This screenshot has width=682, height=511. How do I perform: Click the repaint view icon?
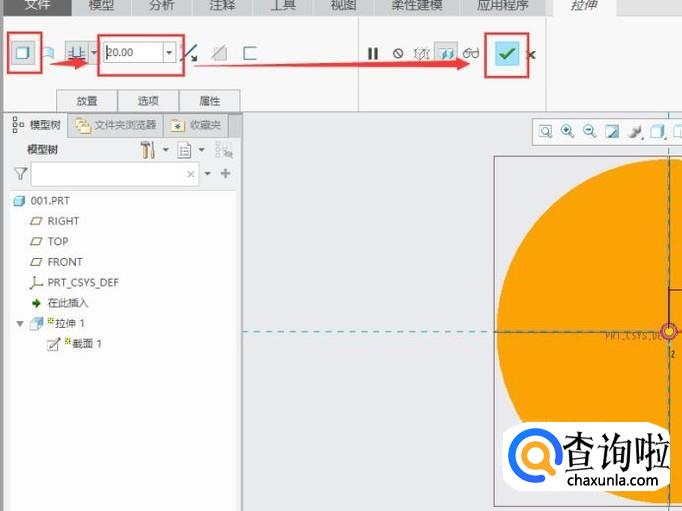(x=612, y=131)
